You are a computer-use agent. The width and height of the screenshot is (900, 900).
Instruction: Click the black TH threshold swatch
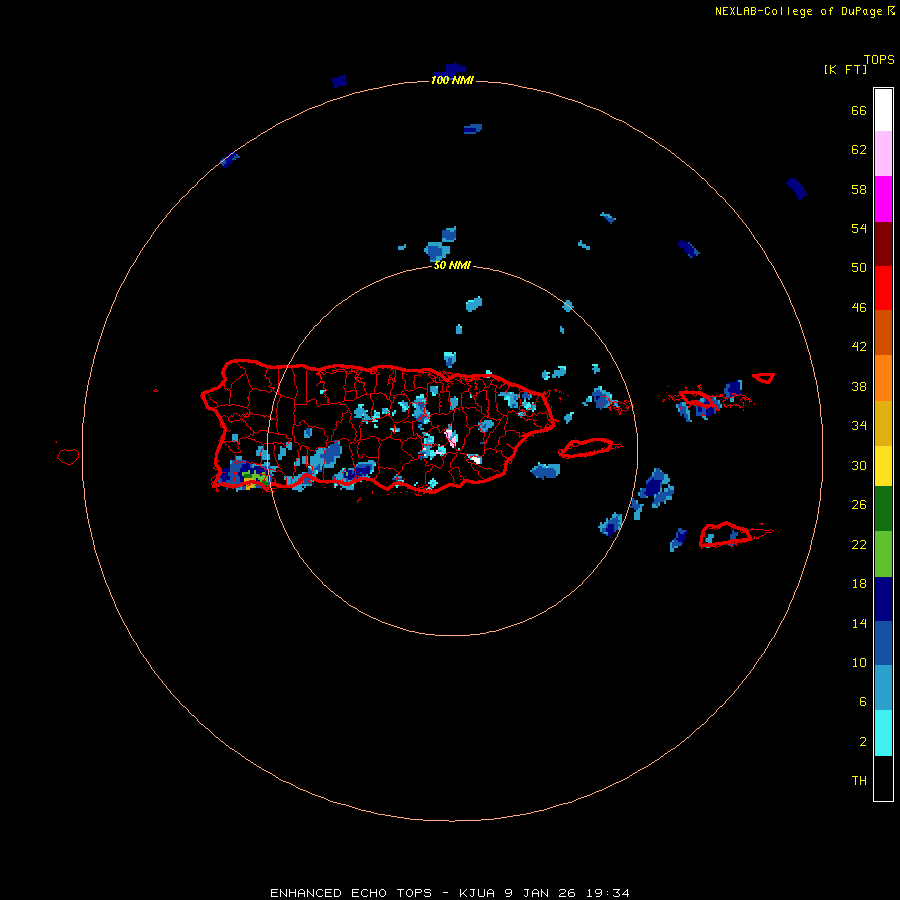pyautogui.click(x=883, y=778)
